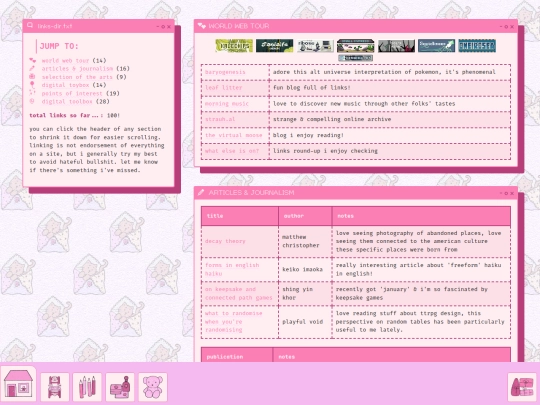Click the search icon in links-dir.txt title bar
This screenshot has height=405, width=540.
coord(30,25)
